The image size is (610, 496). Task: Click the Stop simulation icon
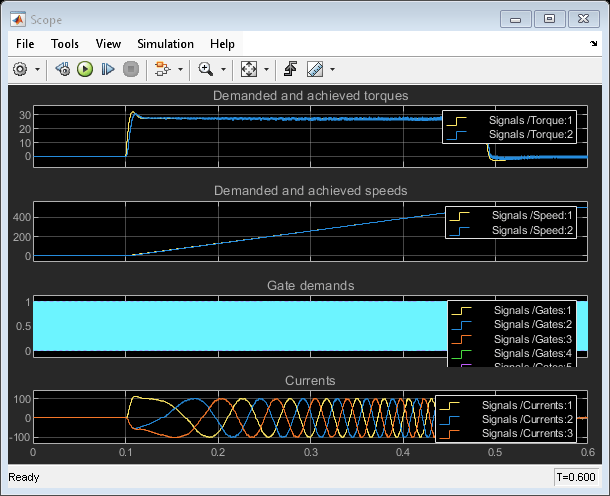tap(130, 69)
